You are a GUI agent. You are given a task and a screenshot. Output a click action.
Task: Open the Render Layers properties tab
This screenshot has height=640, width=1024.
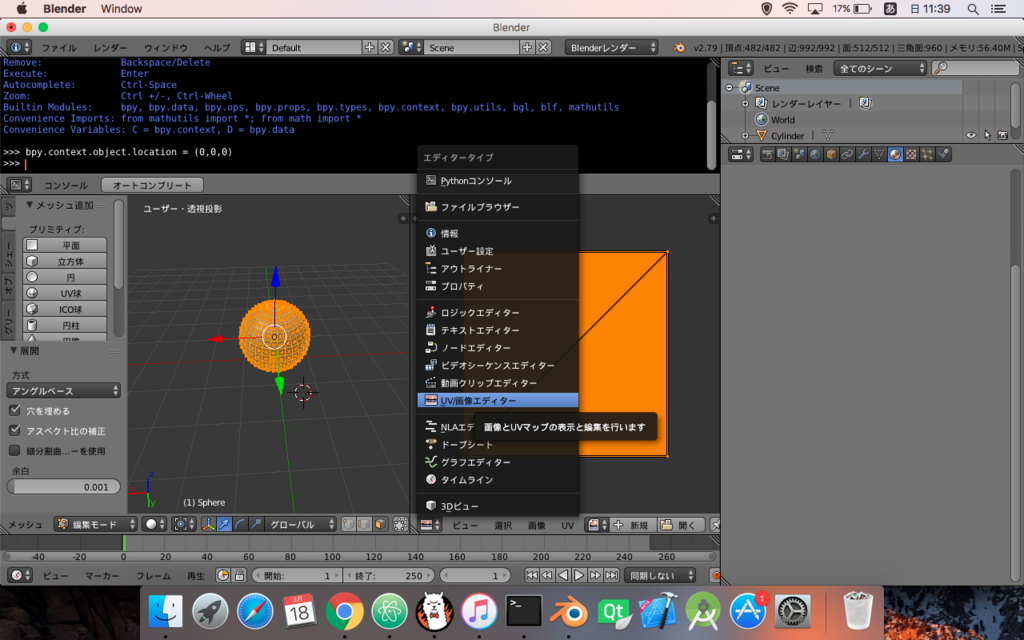click(x=783, y=154)
